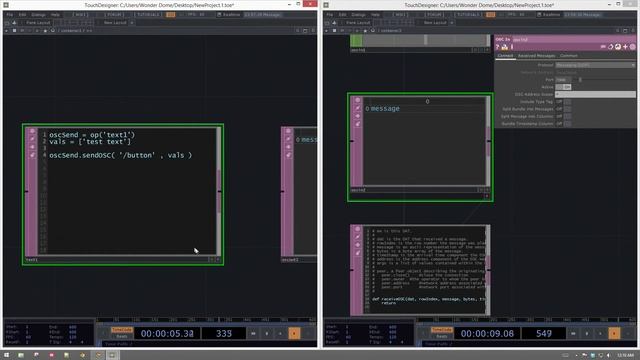Open Edit menu in left TouchDesigner window

[22, 15]
